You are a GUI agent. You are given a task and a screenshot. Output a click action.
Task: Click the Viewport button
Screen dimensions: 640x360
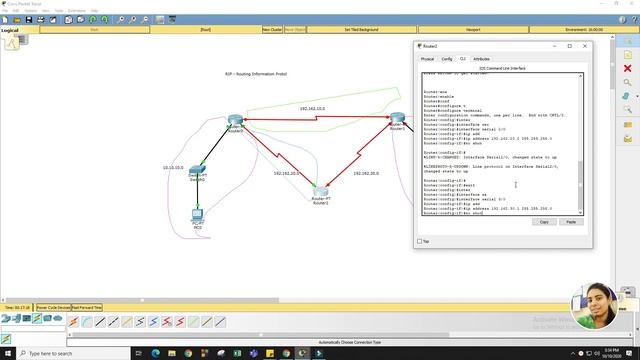pos(473,30)
